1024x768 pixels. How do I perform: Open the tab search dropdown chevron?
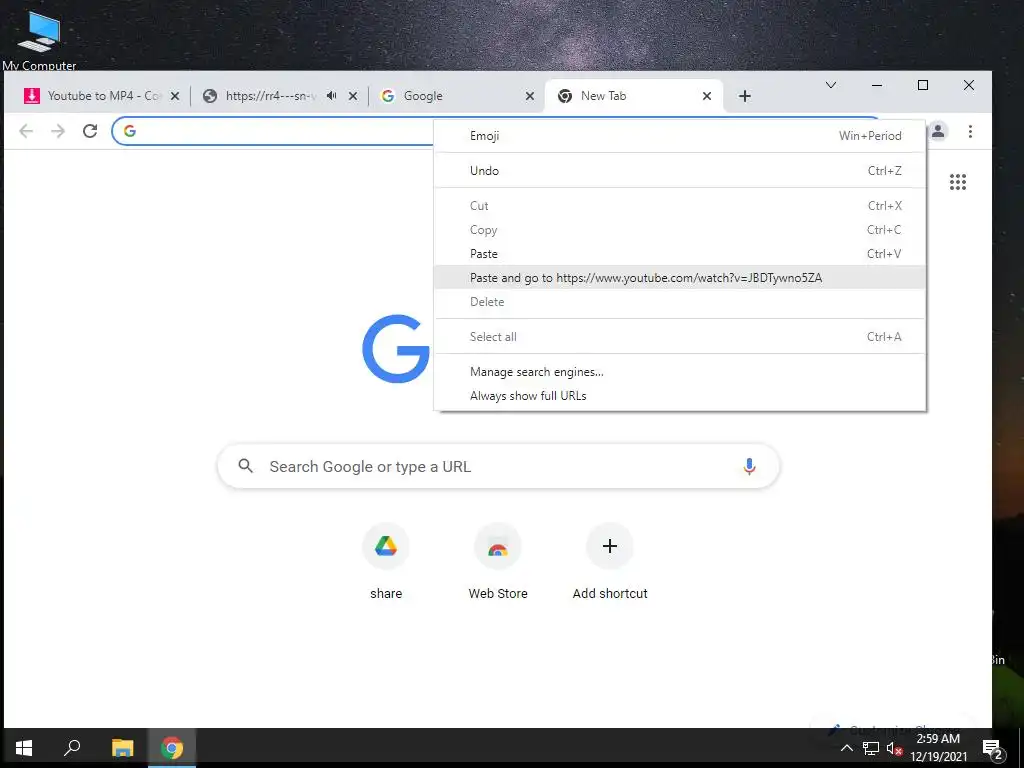831,85
